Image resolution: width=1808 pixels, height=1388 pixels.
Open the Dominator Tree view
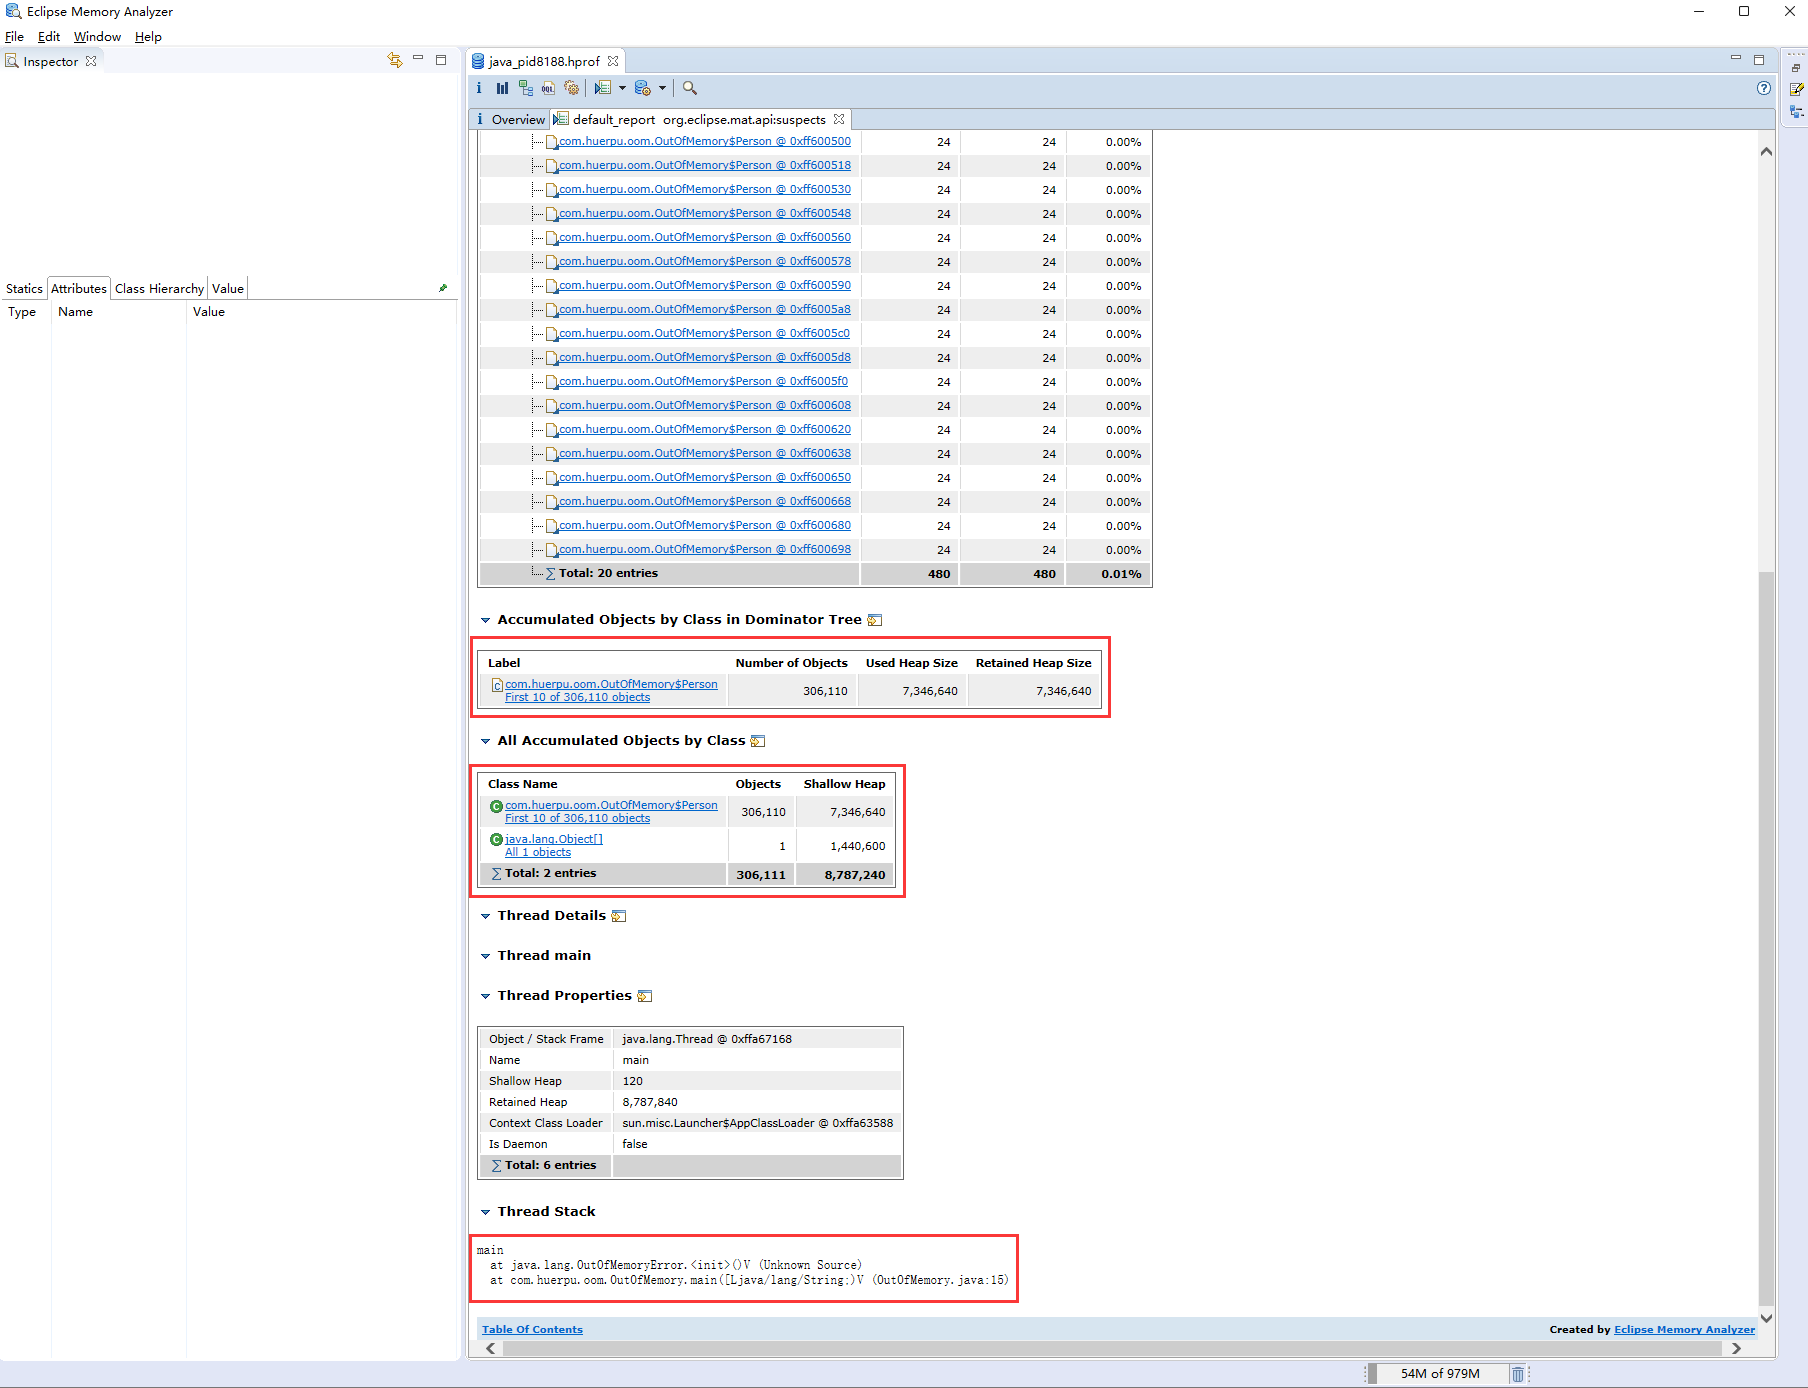point(525,88)
